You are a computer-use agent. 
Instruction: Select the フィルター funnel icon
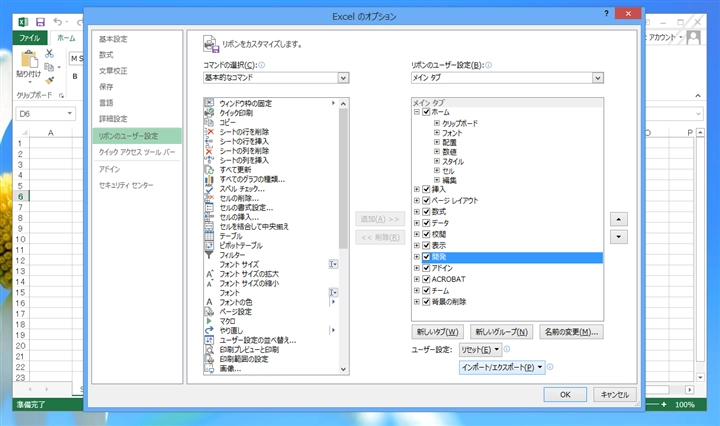point(209,255)
